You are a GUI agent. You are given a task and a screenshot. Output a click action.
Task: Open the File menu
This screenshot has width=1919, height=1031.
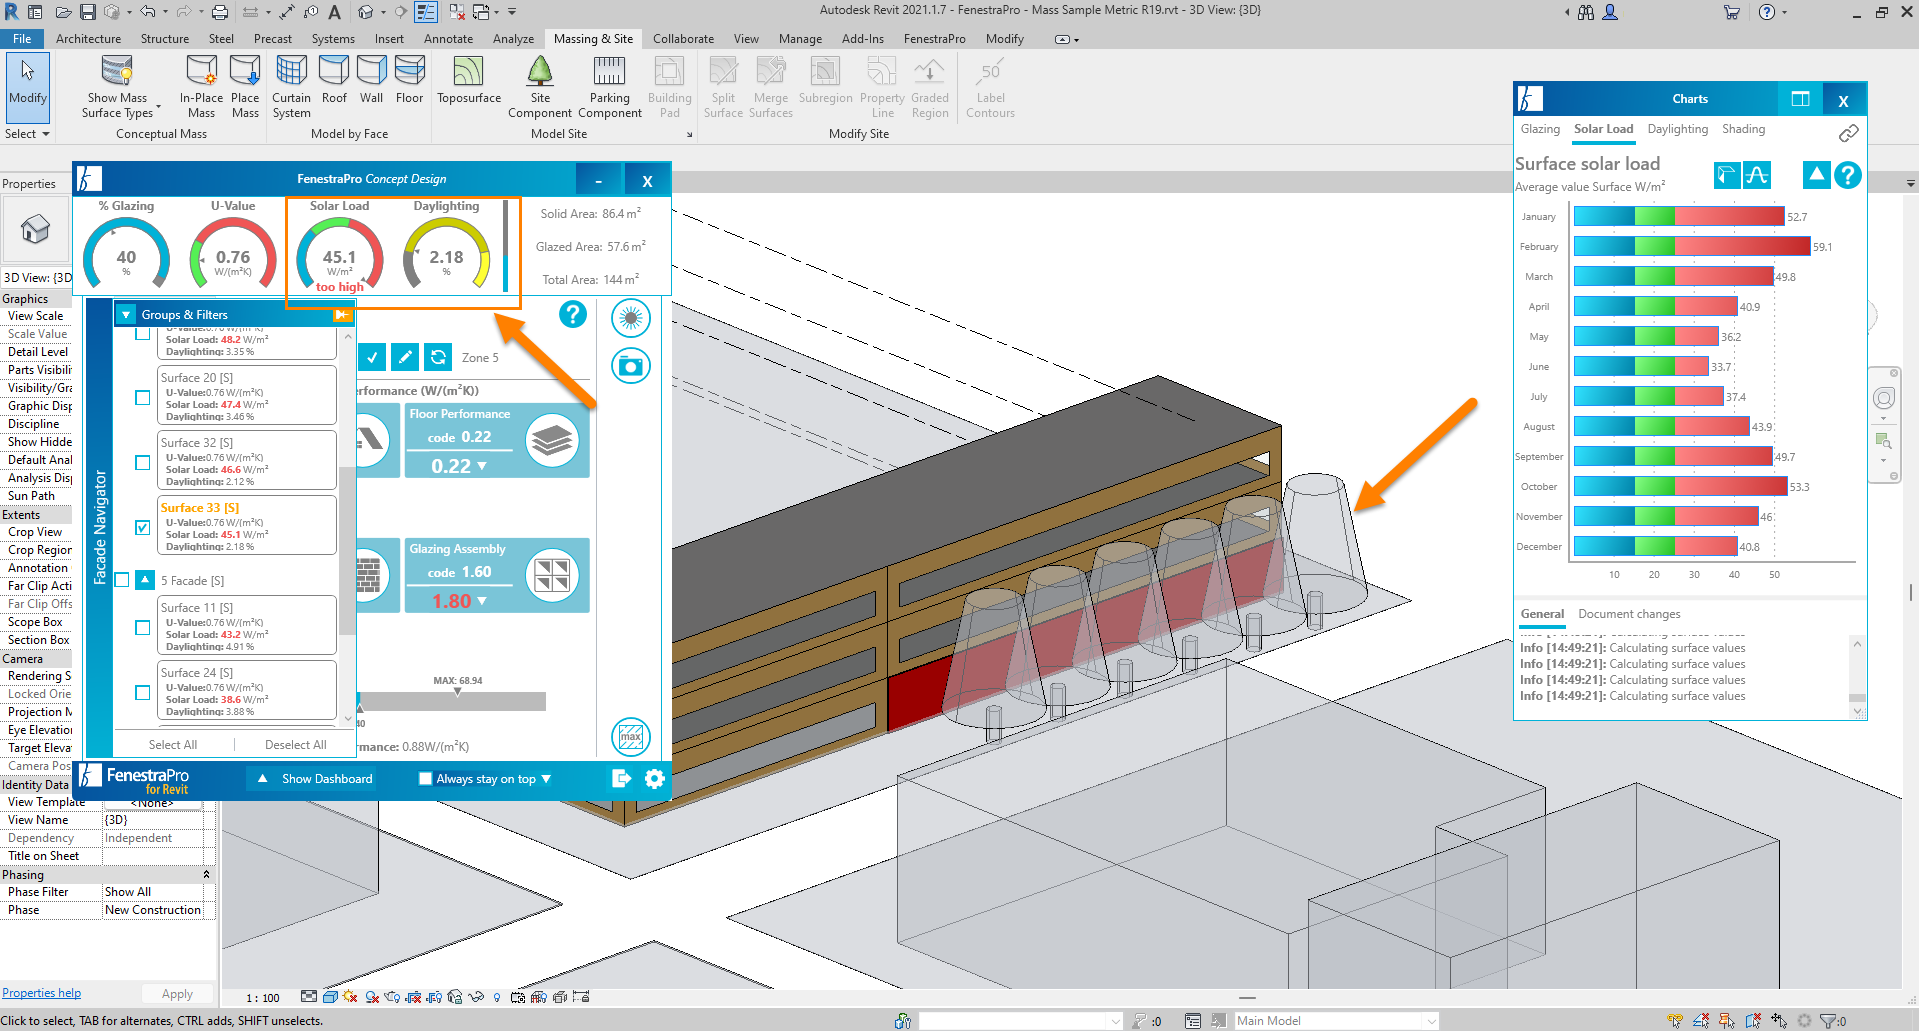click(x=22, y=39)
